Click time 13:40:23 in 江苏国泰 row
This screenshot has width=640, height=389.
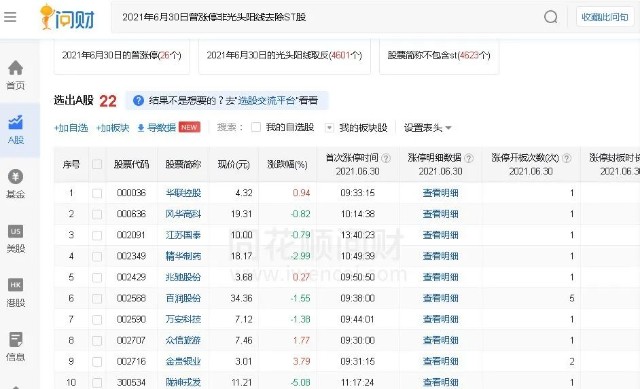(x=358, y=235)
